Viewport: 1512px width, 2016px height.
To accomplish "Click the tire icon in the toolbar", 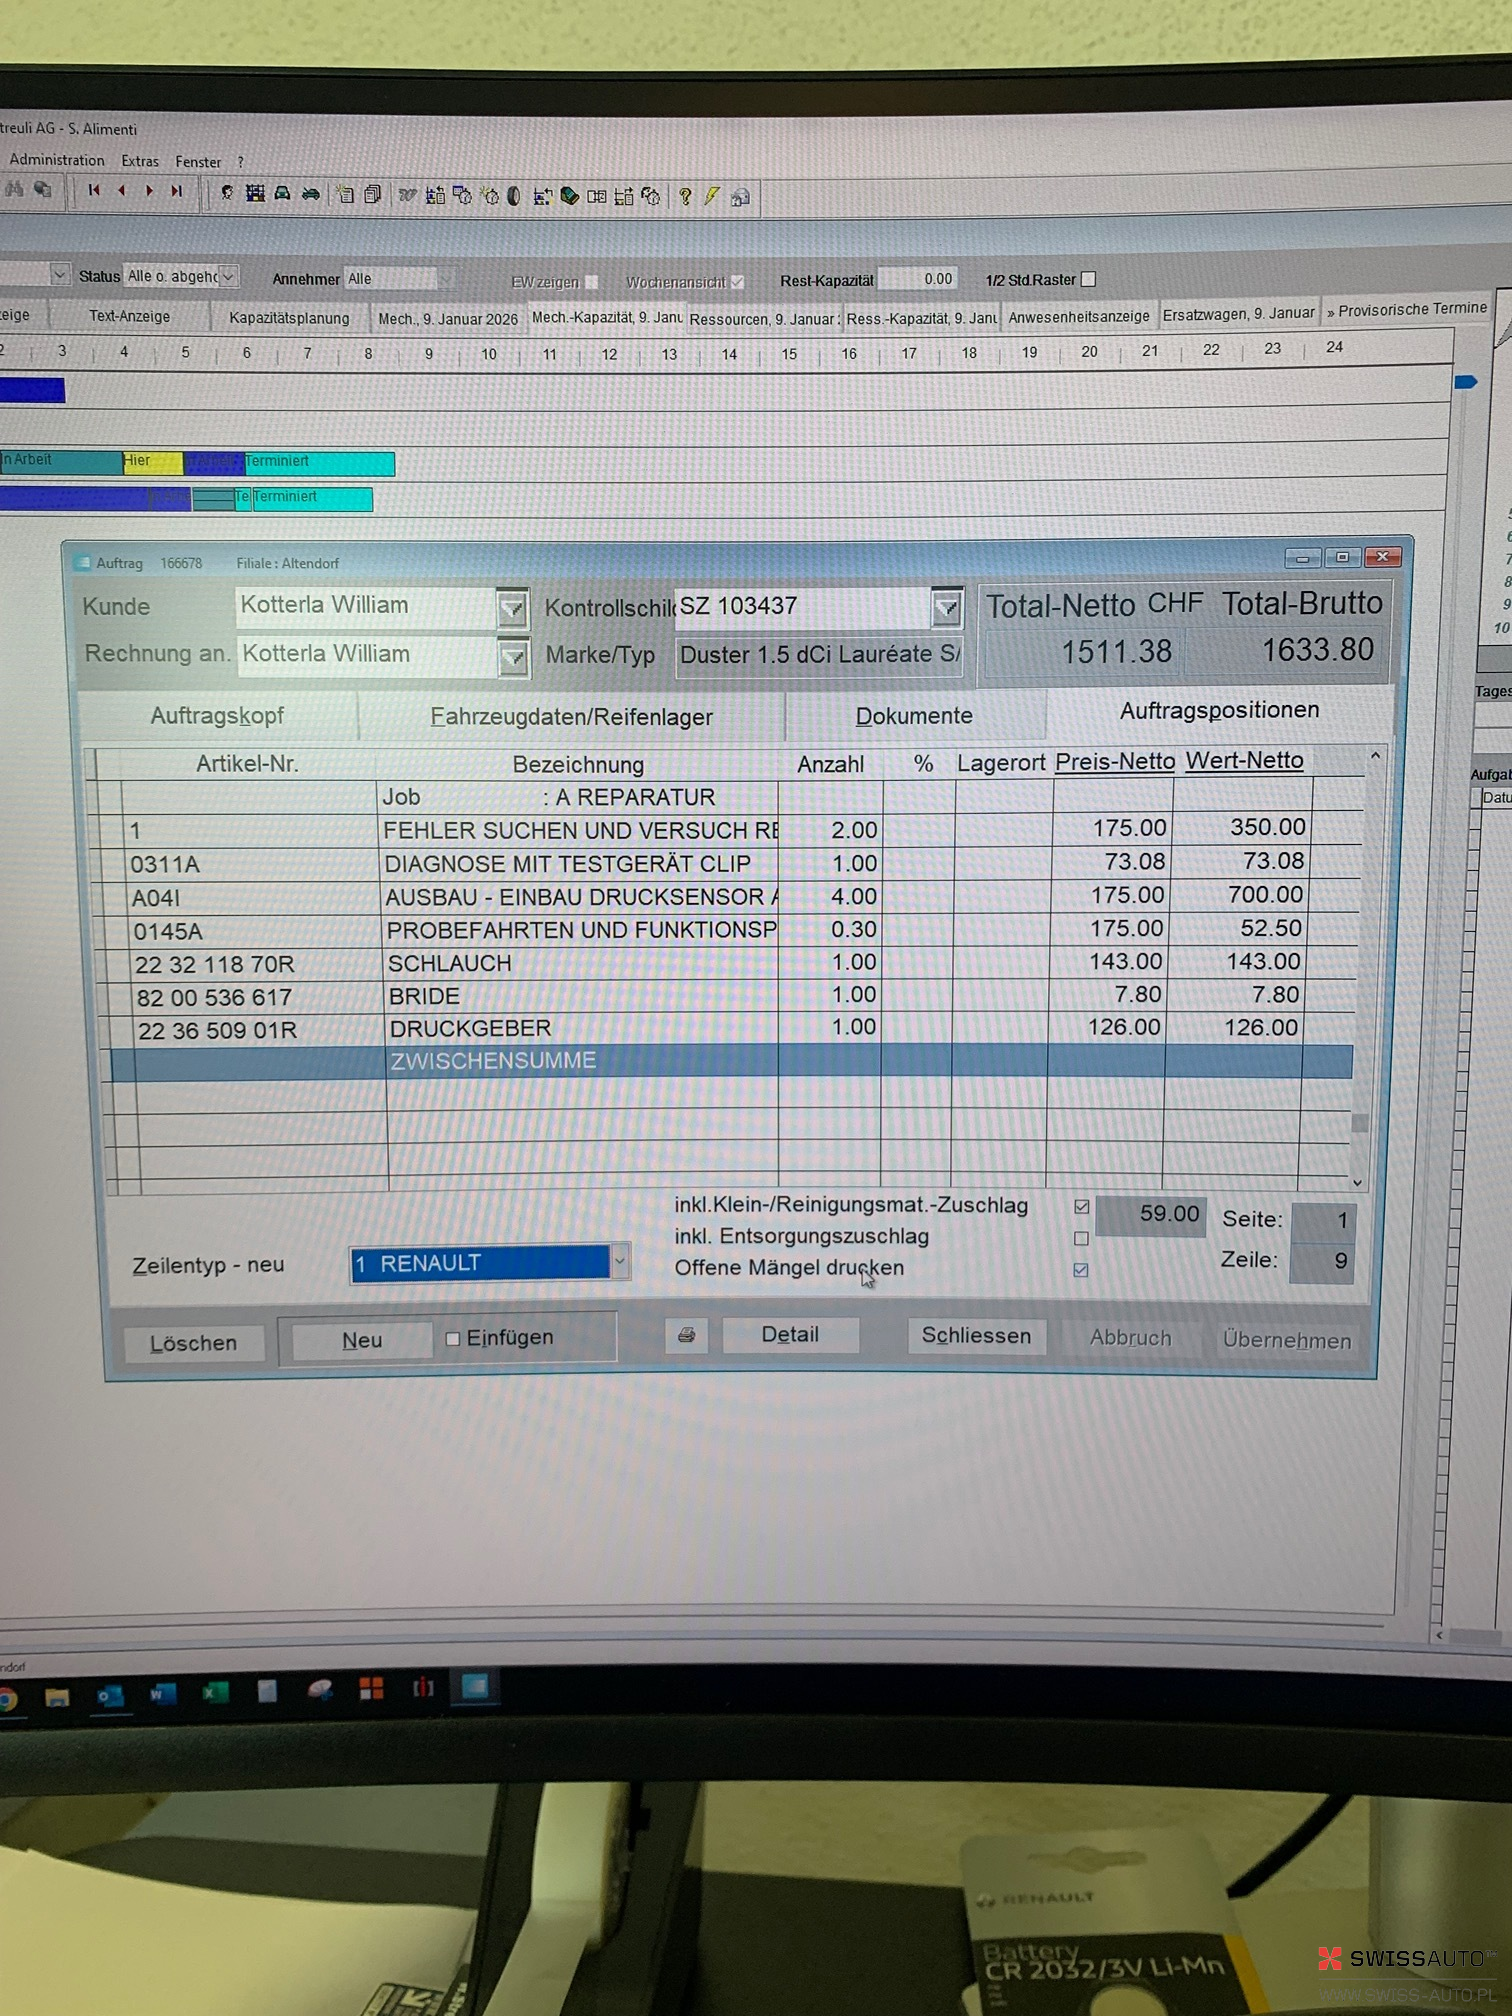I will coord(514,196).
